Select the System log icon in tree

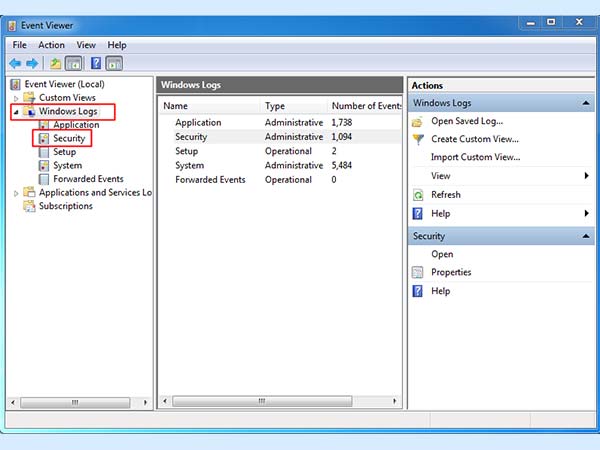click(x=44, y=166)
